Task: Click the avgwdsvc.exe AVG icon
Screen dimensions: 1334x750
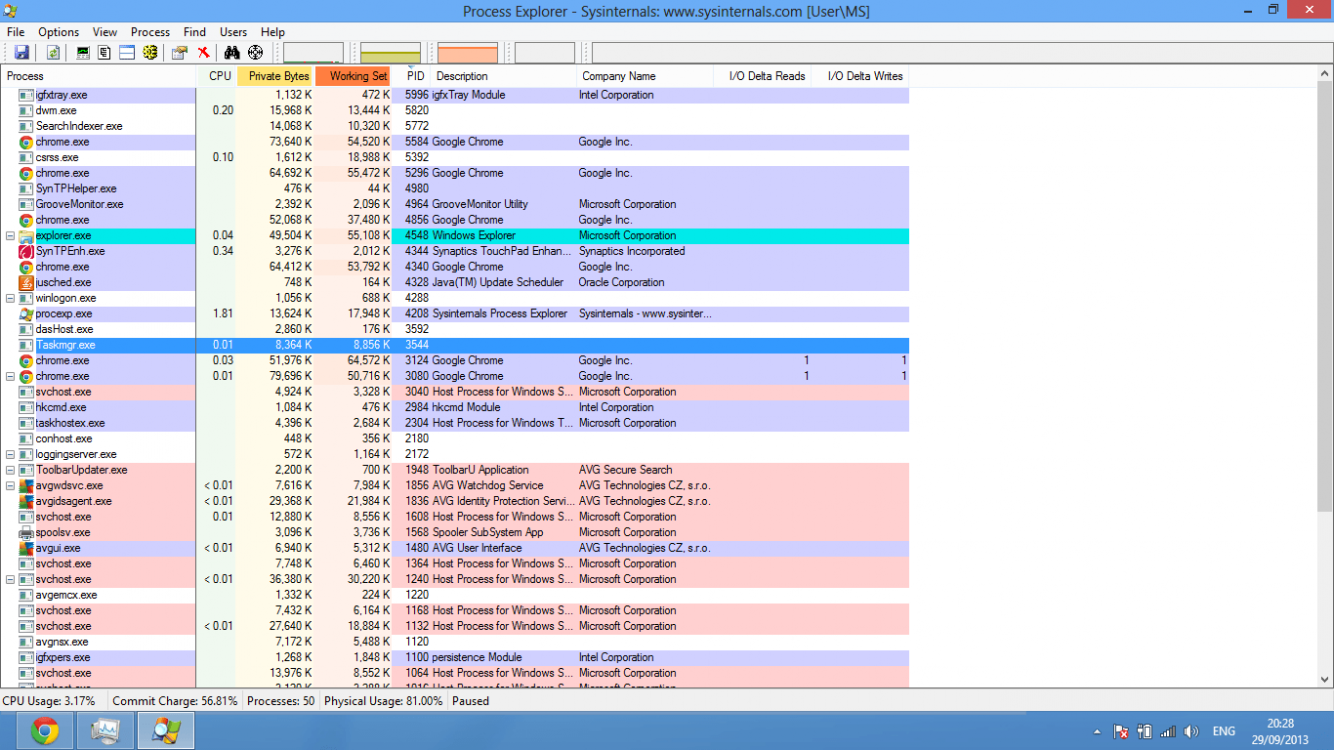Action: 27,486
